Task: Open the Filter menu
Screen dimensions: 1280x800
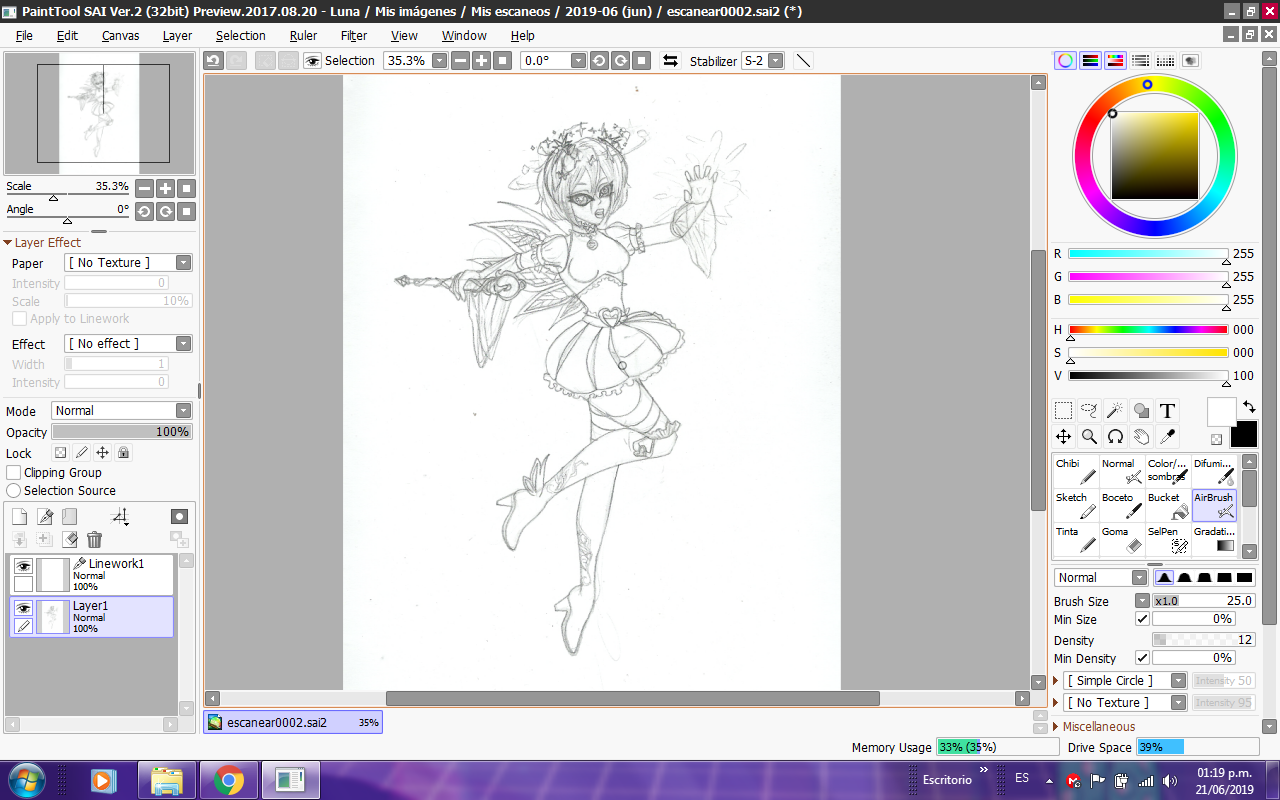Action: coord(354,36)
